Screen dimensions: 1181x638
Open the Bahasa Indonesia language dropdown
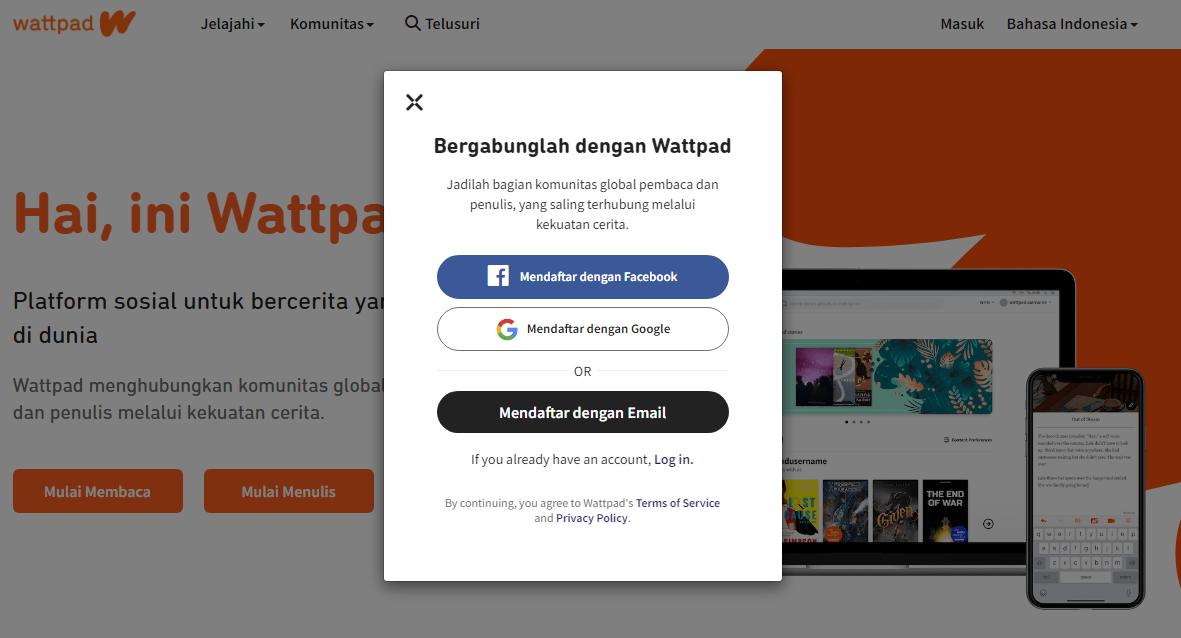pos(1072,24)
